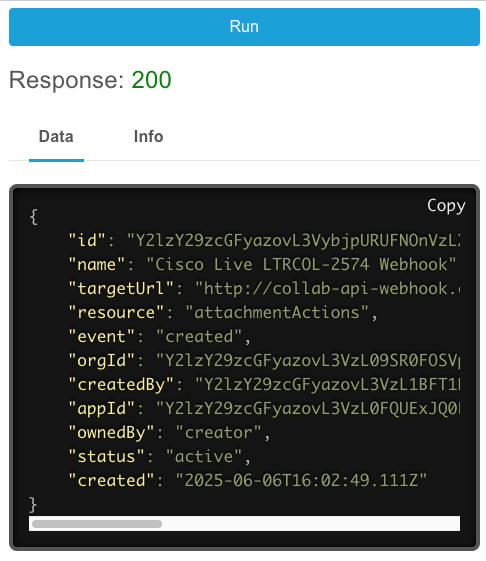Image resolution: width=486 pixels, height=561 pixels.
Task: Click the "attachmentActions" resource value
Action: (277, 312)
